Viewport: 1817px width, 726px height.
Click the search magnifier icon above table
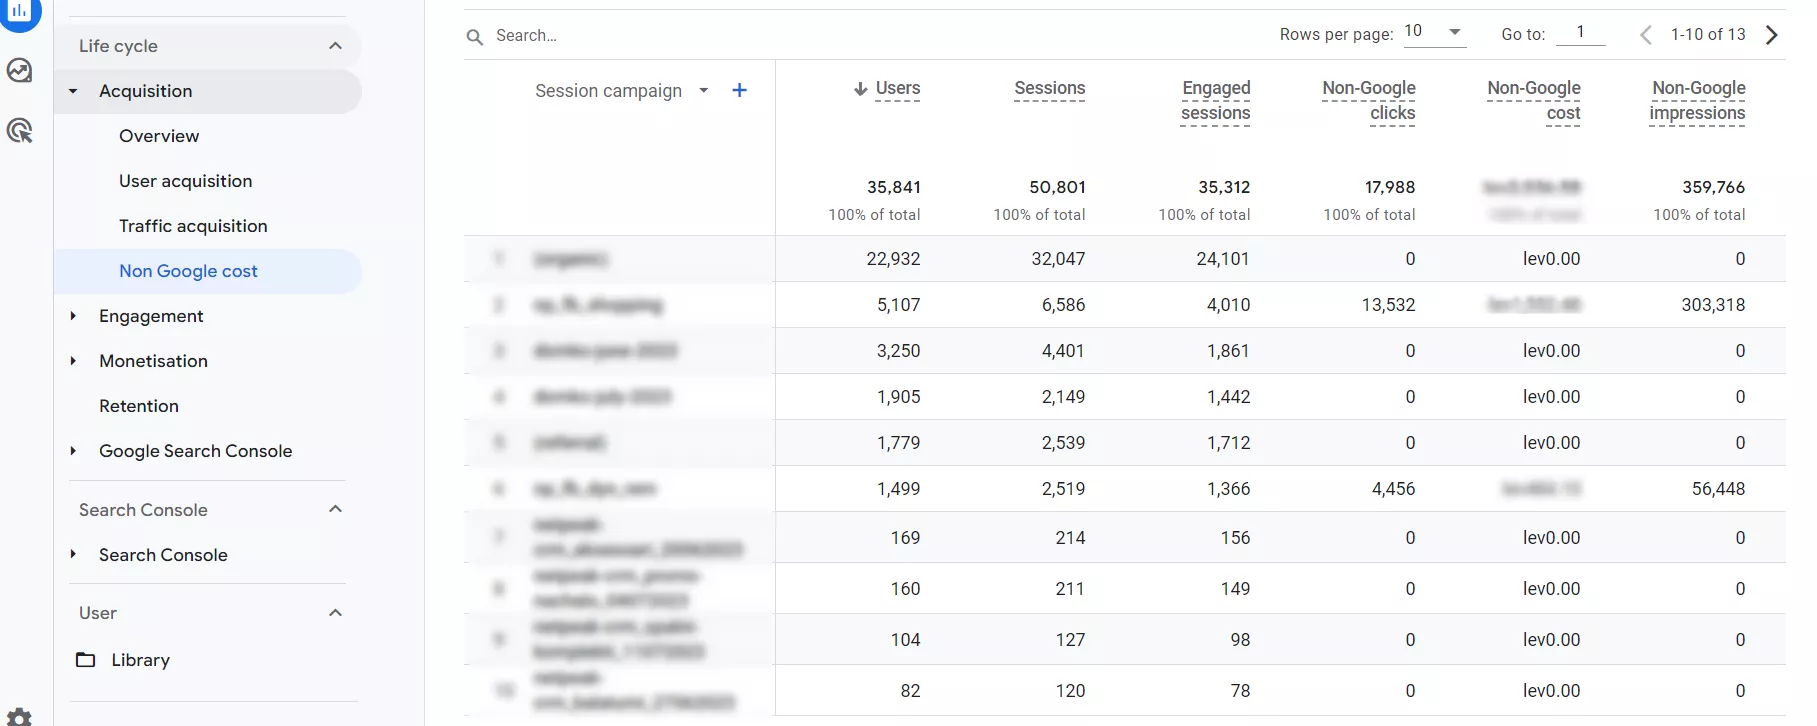point(474,37)
